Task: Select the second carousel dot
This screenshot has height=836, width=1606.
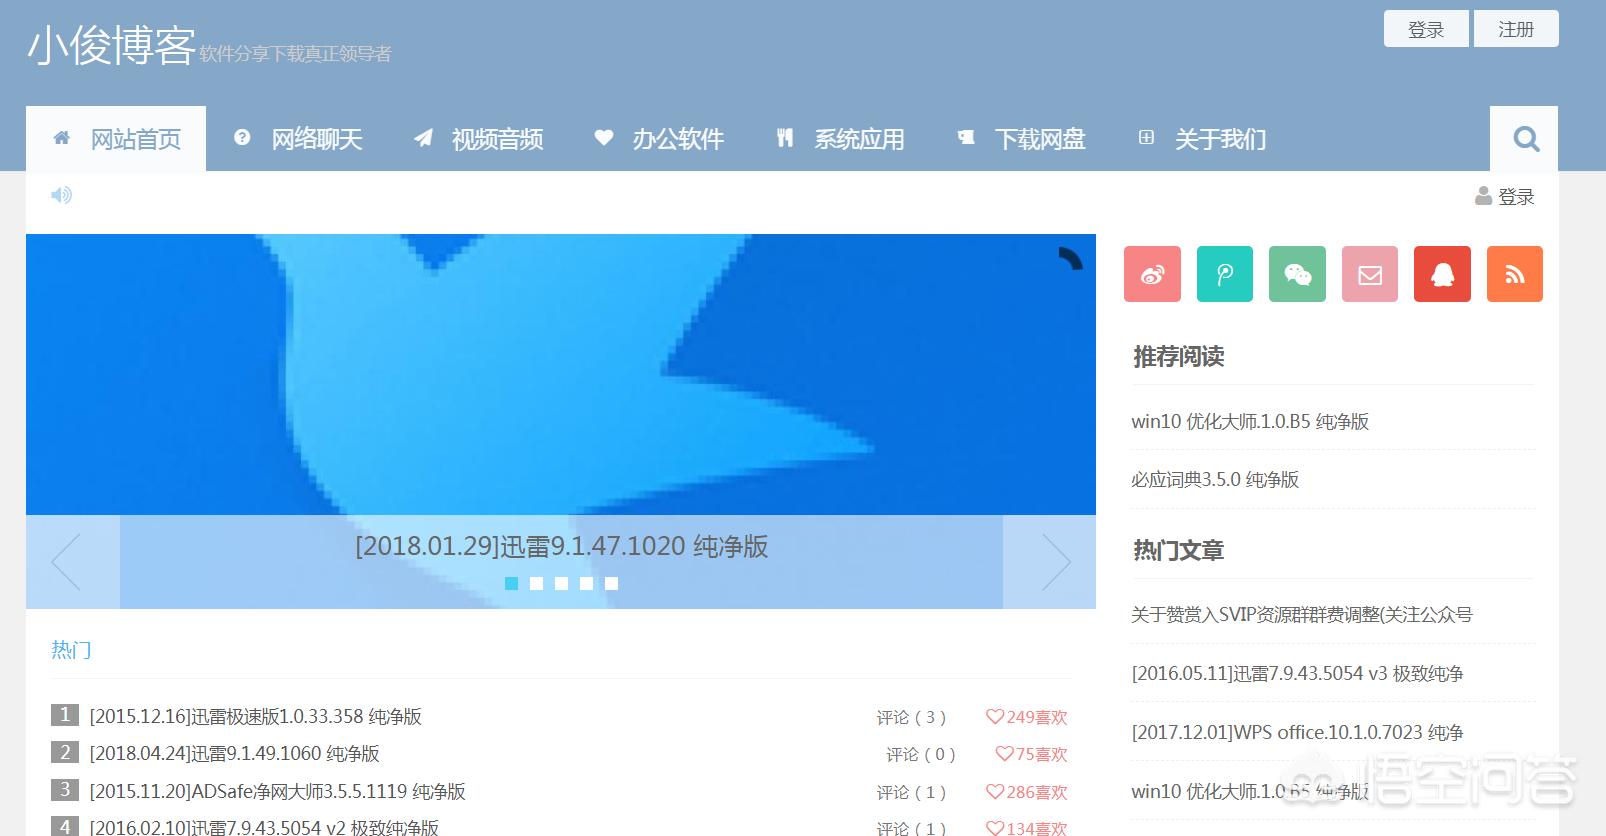Action: pos(537,583)
